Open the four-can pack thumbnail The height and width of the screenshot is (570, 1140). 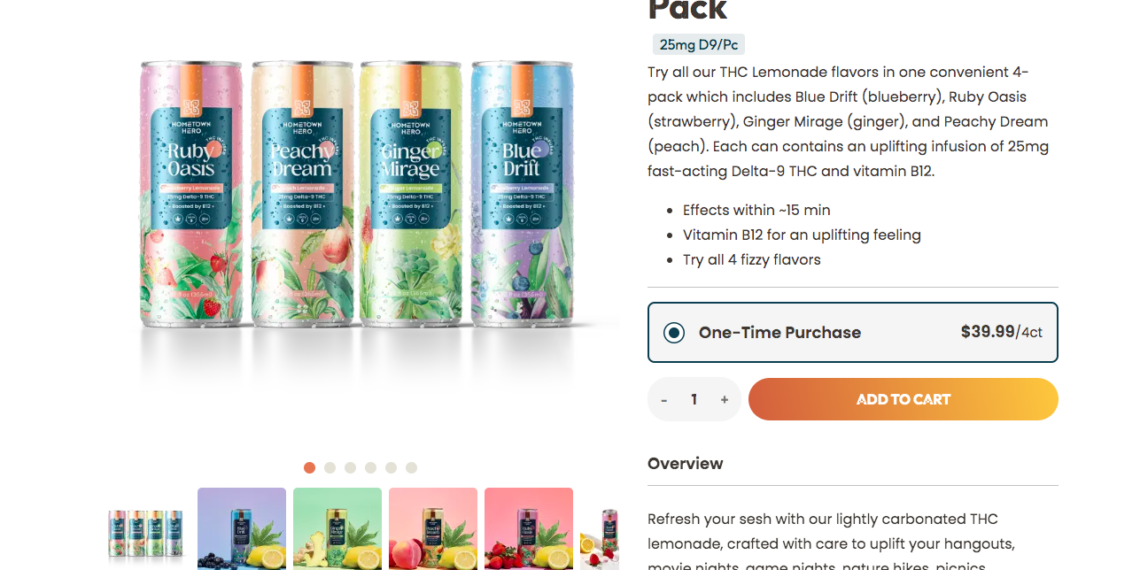[145, 529]
